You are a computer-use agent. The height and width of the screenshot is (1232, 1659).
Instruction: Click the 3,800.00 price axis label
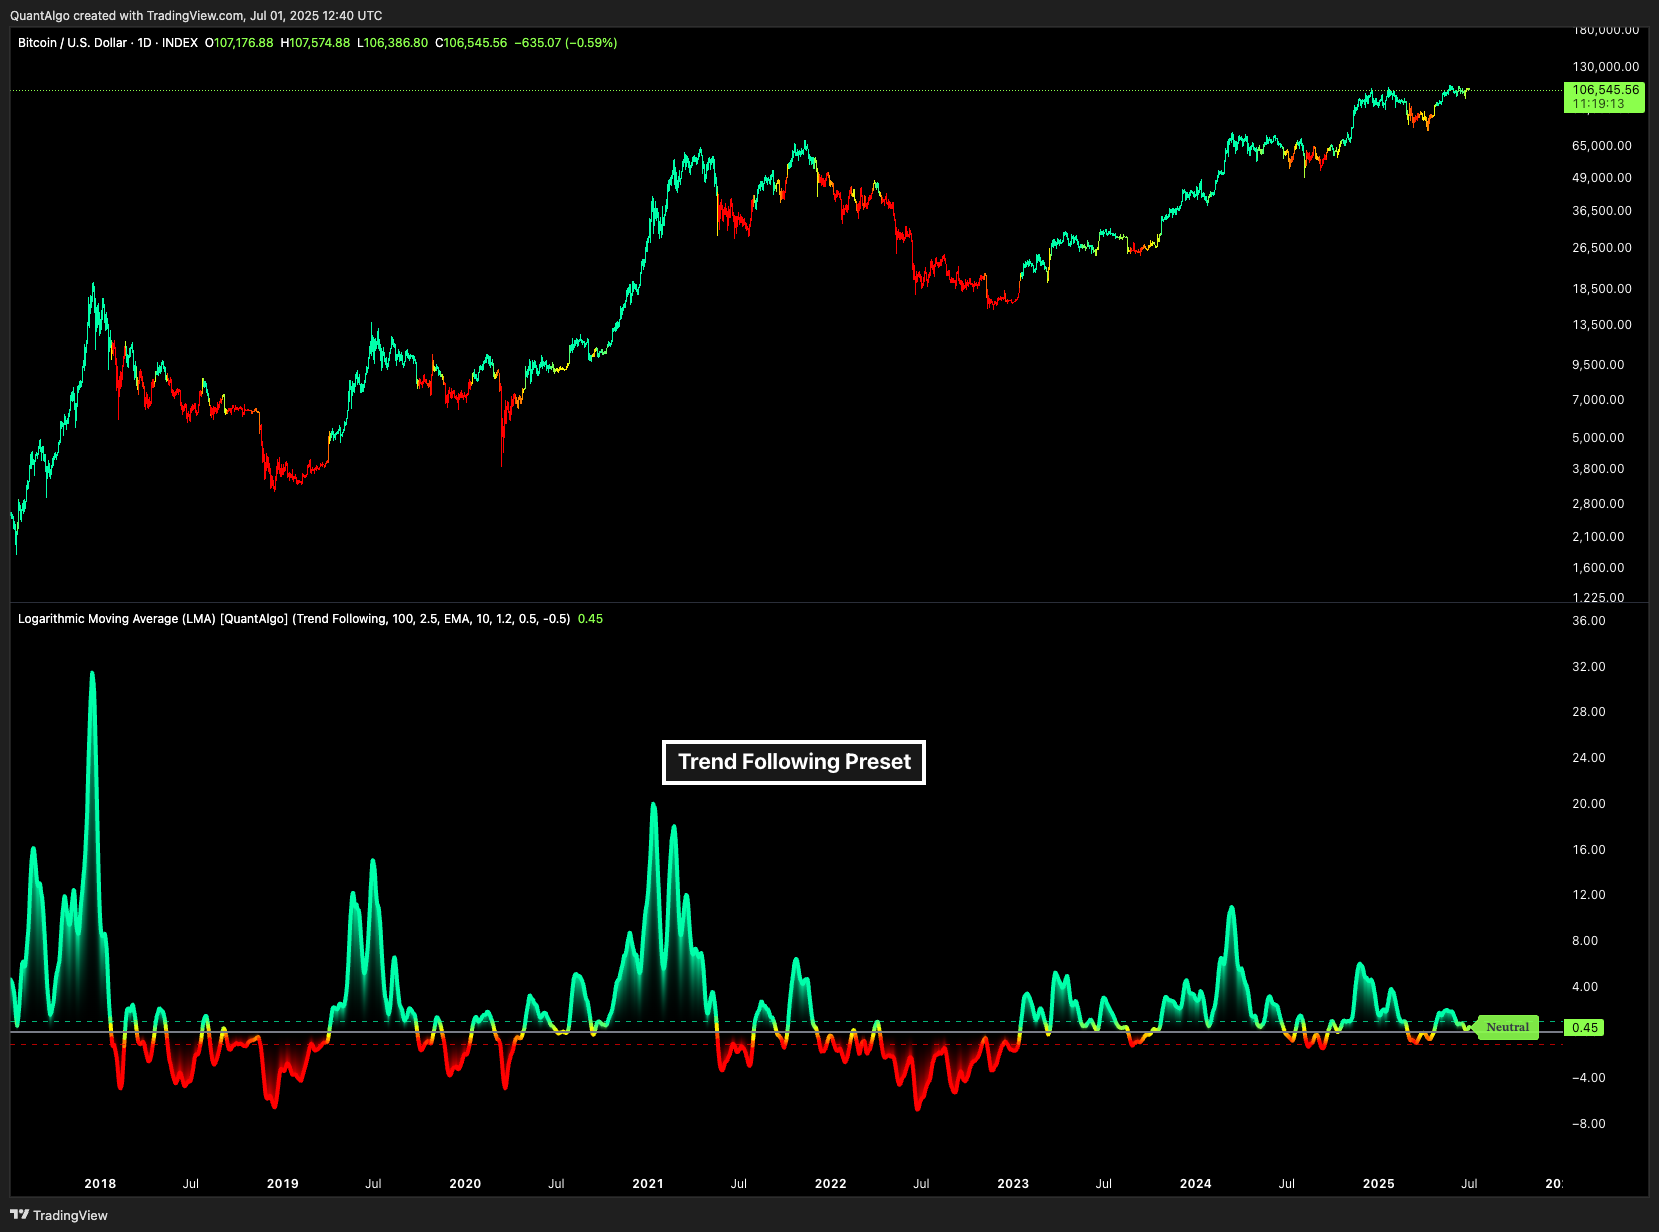coord(1598,469)
